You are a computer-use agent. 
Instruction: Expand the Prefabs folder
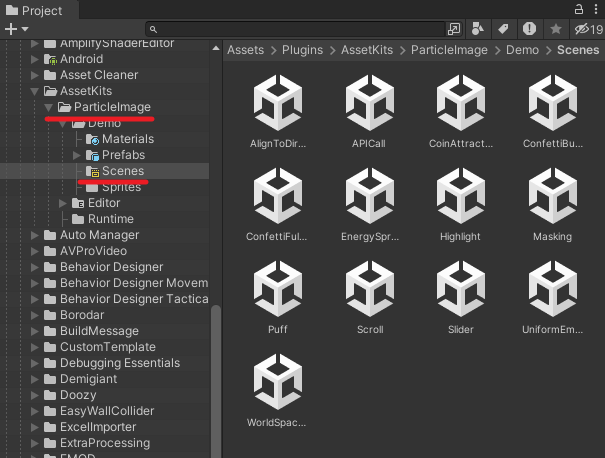77,155
